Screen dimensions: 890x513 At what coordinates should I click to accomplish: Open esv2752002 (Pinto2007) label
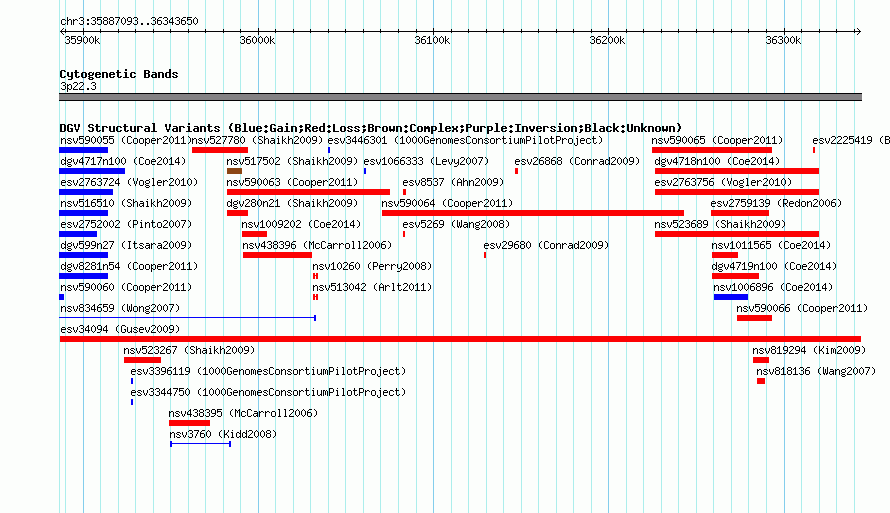click(125, 224)
